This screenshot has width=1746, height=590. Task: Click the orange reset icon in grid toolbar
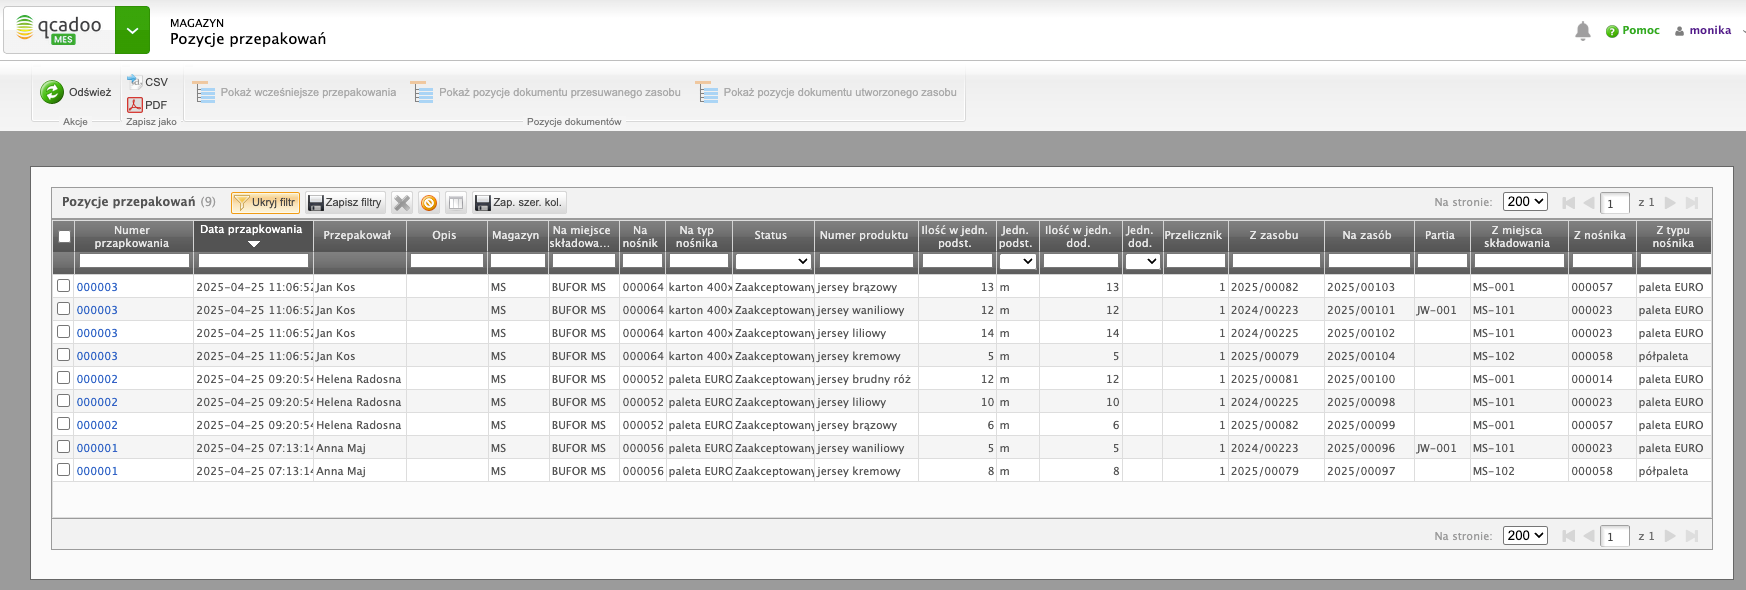tap(429, 202)
